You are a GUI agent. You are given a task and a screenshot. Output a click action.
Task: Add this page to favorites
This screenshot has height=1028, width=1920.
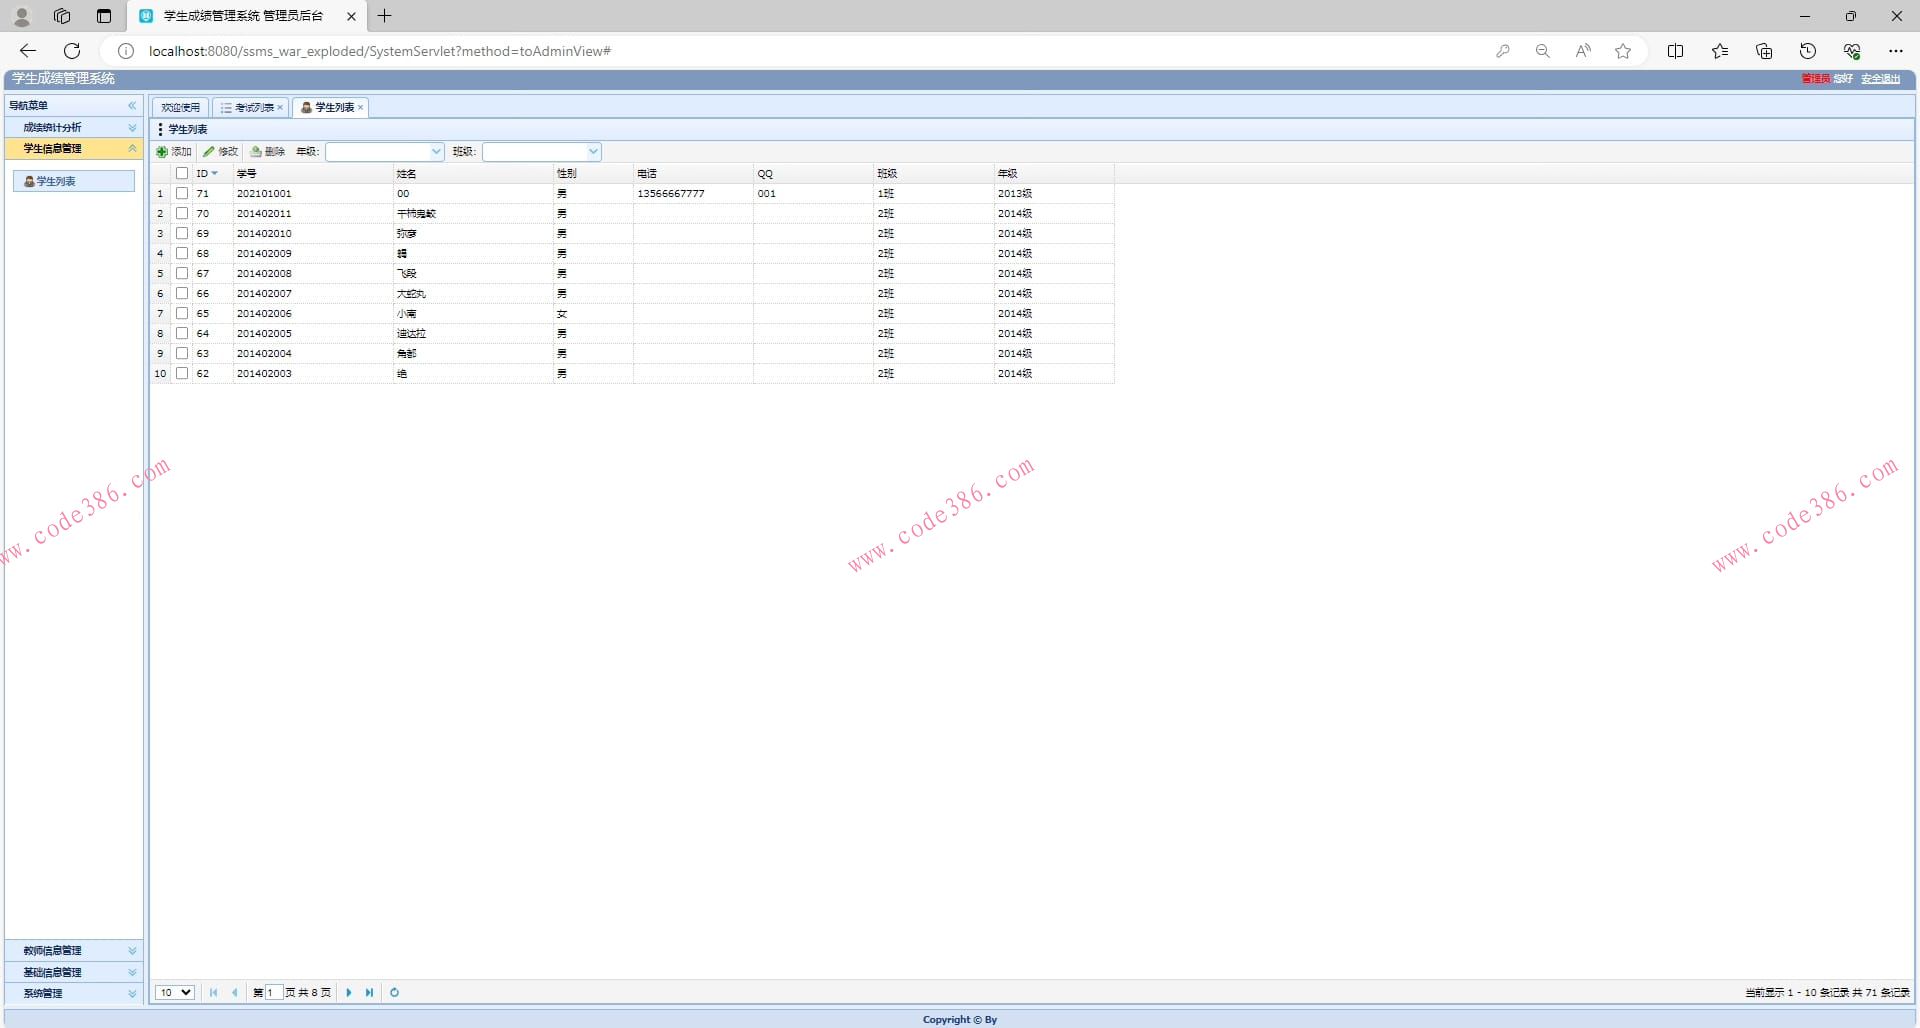pyautogui.click(x=1623, y=51)
